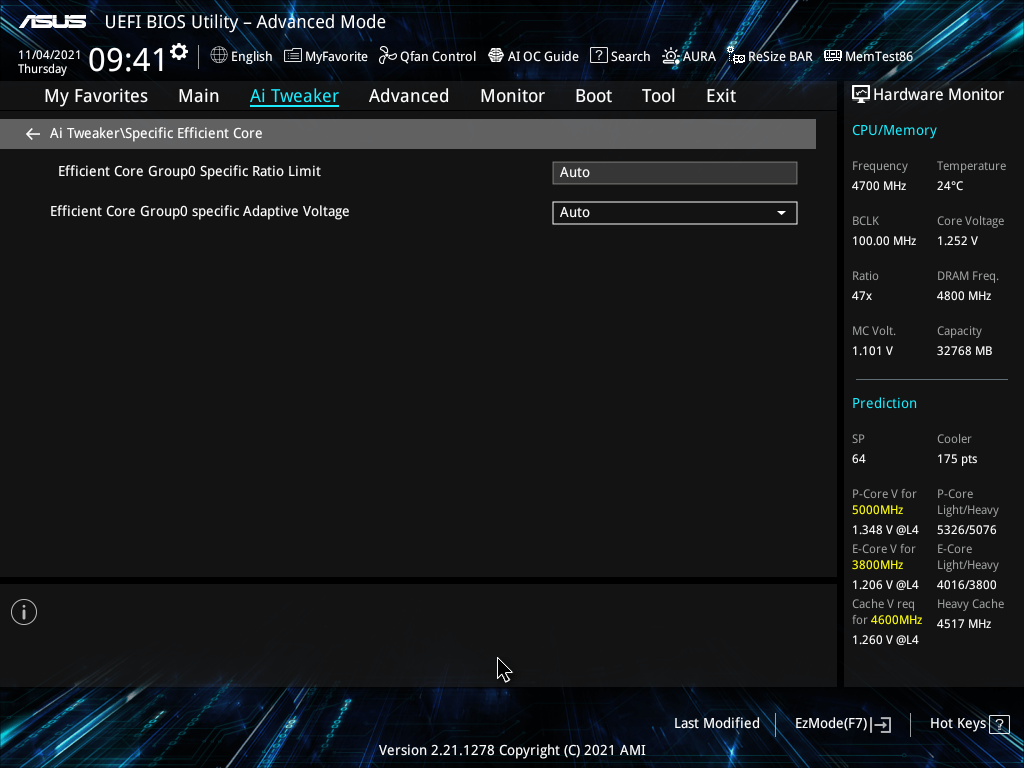The image size is (1024, 768).
Task: Click the 5326/5076 P-Core value
Action: coord(967,530)
